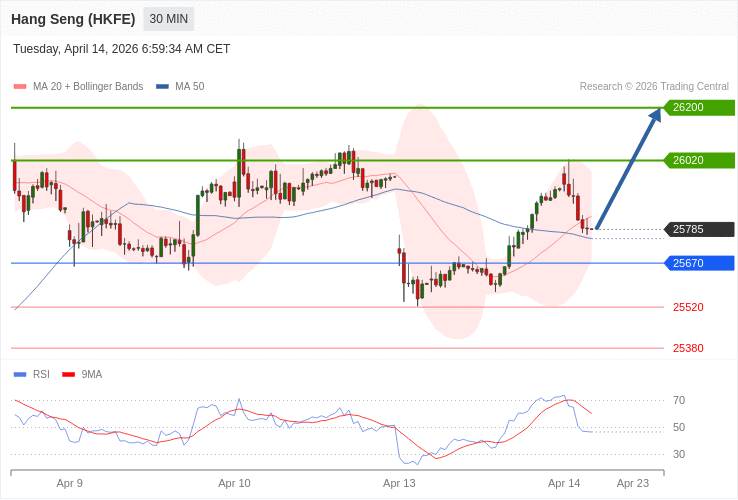
Task: Click the red 9MA legend swatch
Action: tap(68, 375)
